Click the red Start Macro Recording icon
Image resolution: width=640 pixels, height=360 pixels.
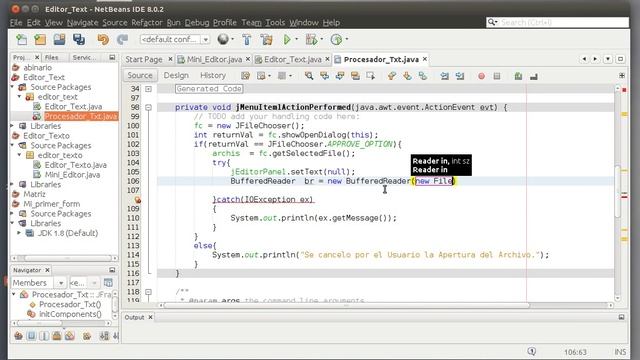tap(481, 76)
